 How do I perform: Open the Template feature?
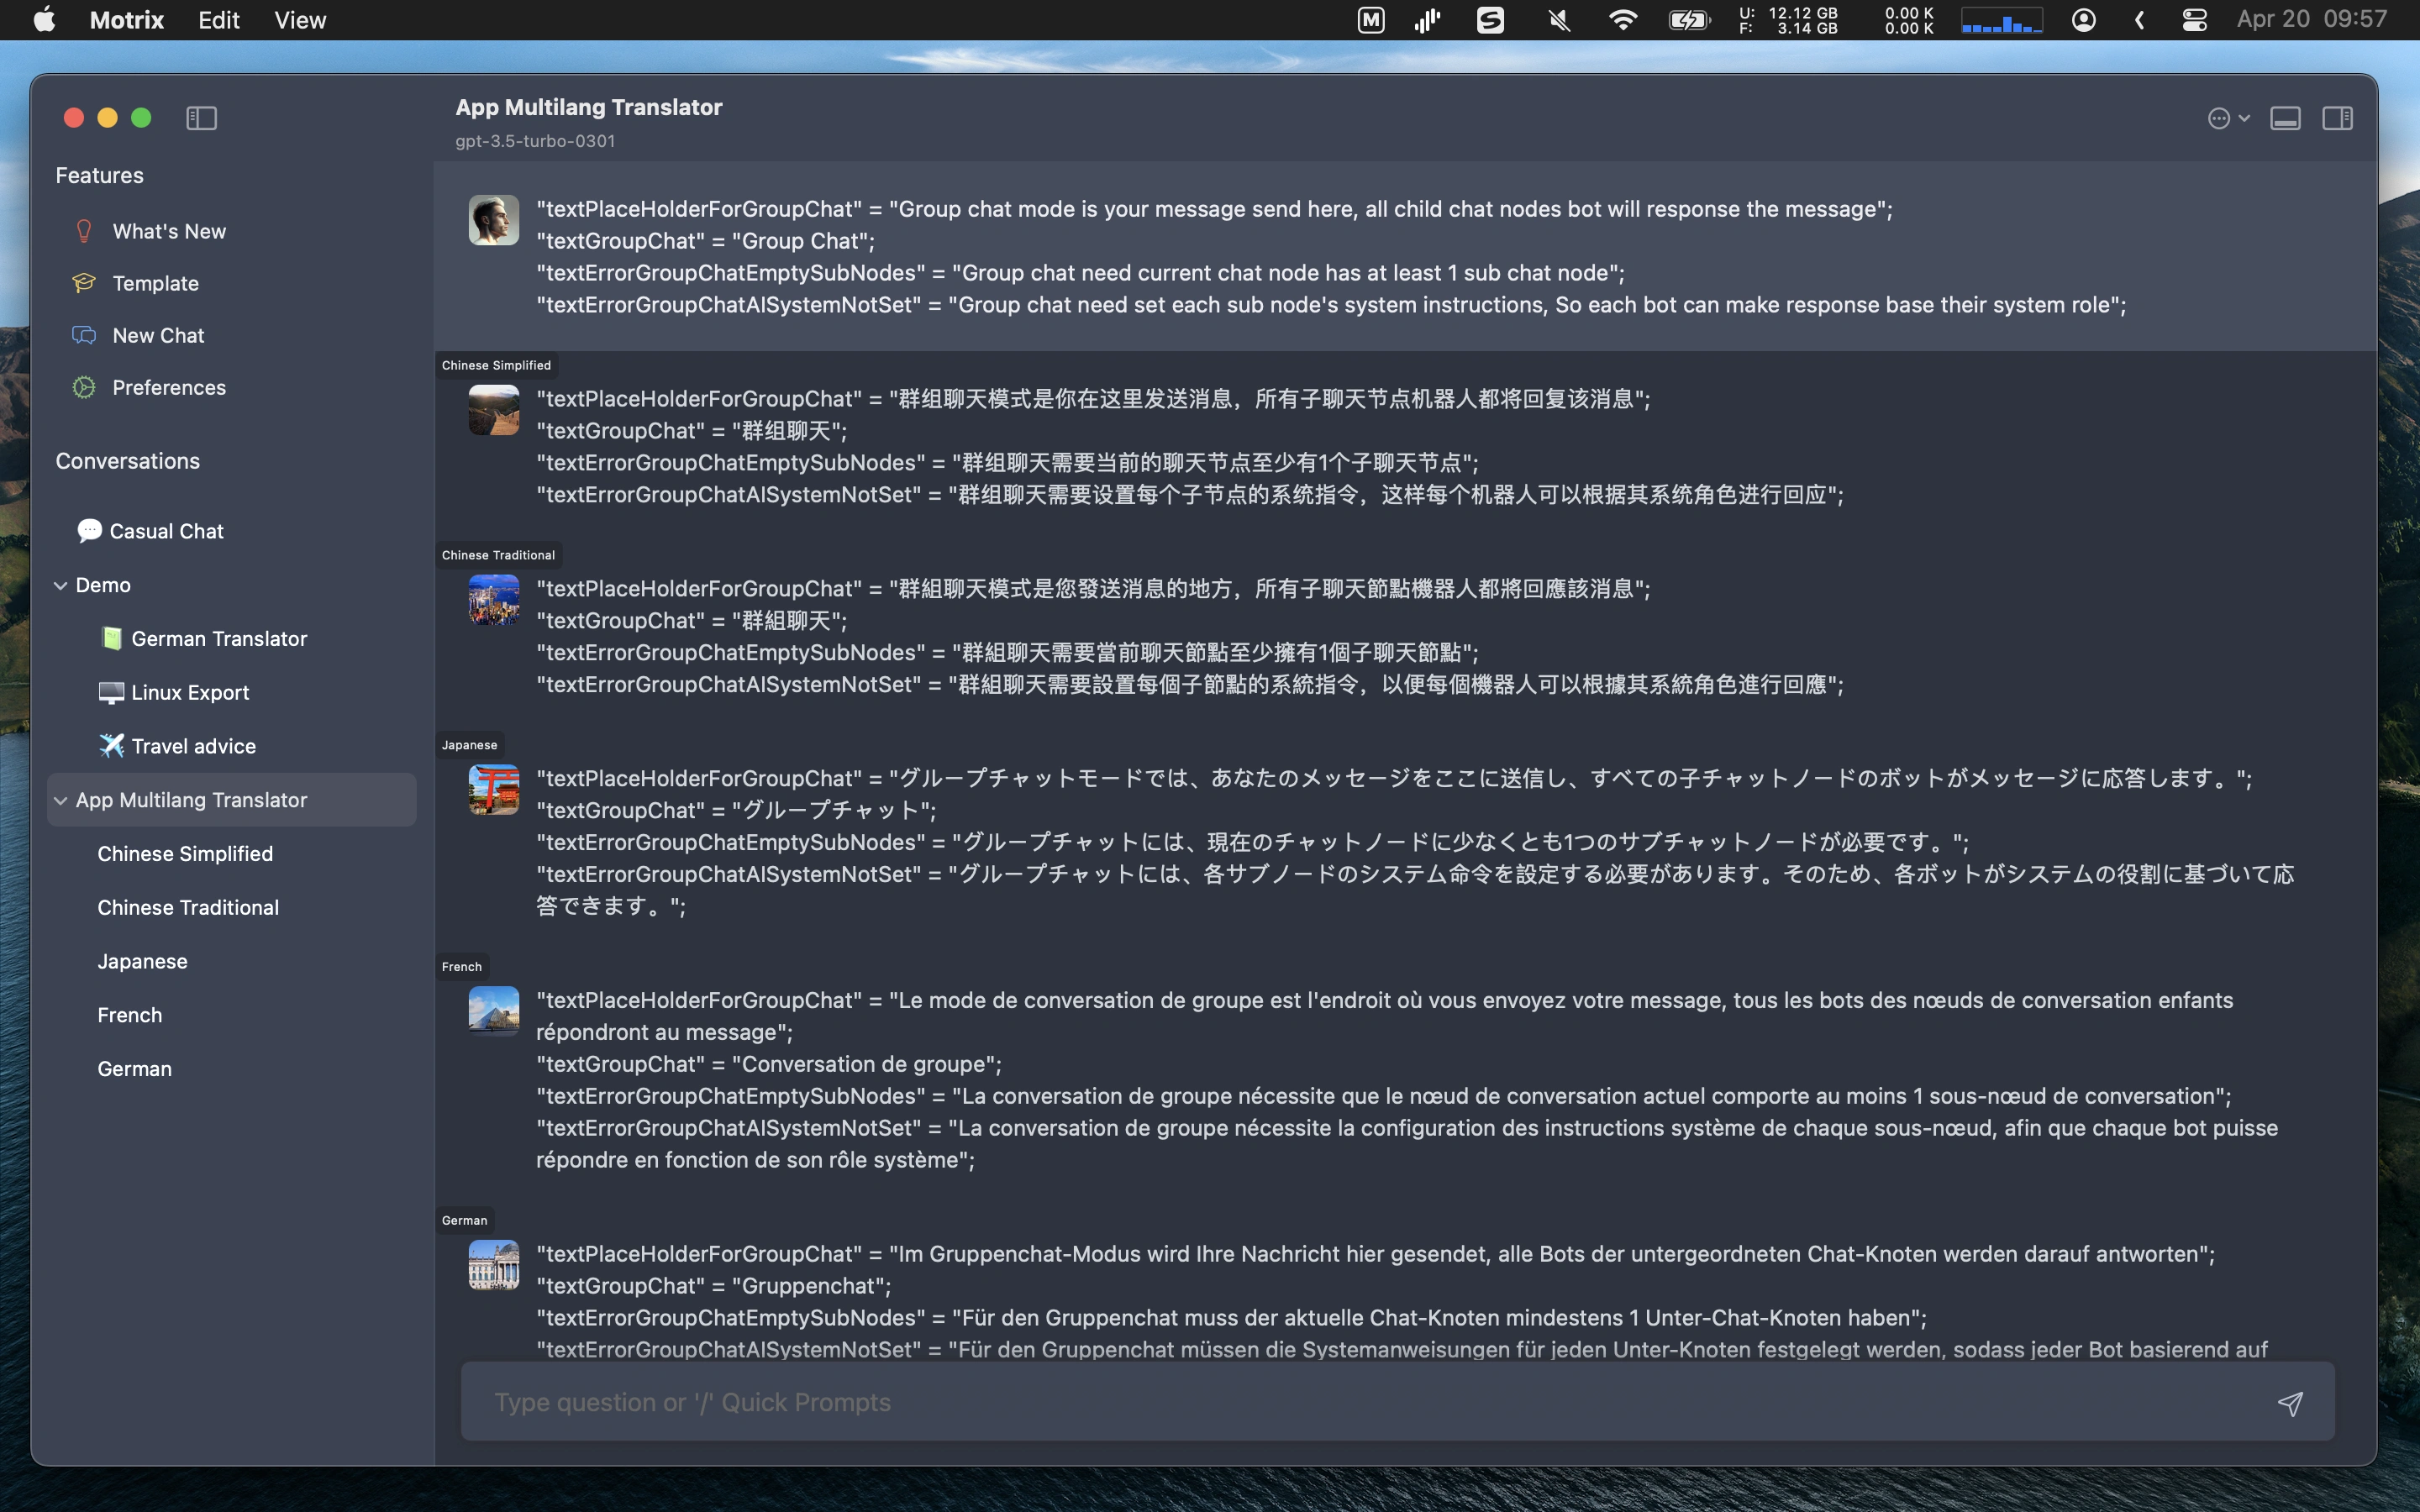[155, 283]
